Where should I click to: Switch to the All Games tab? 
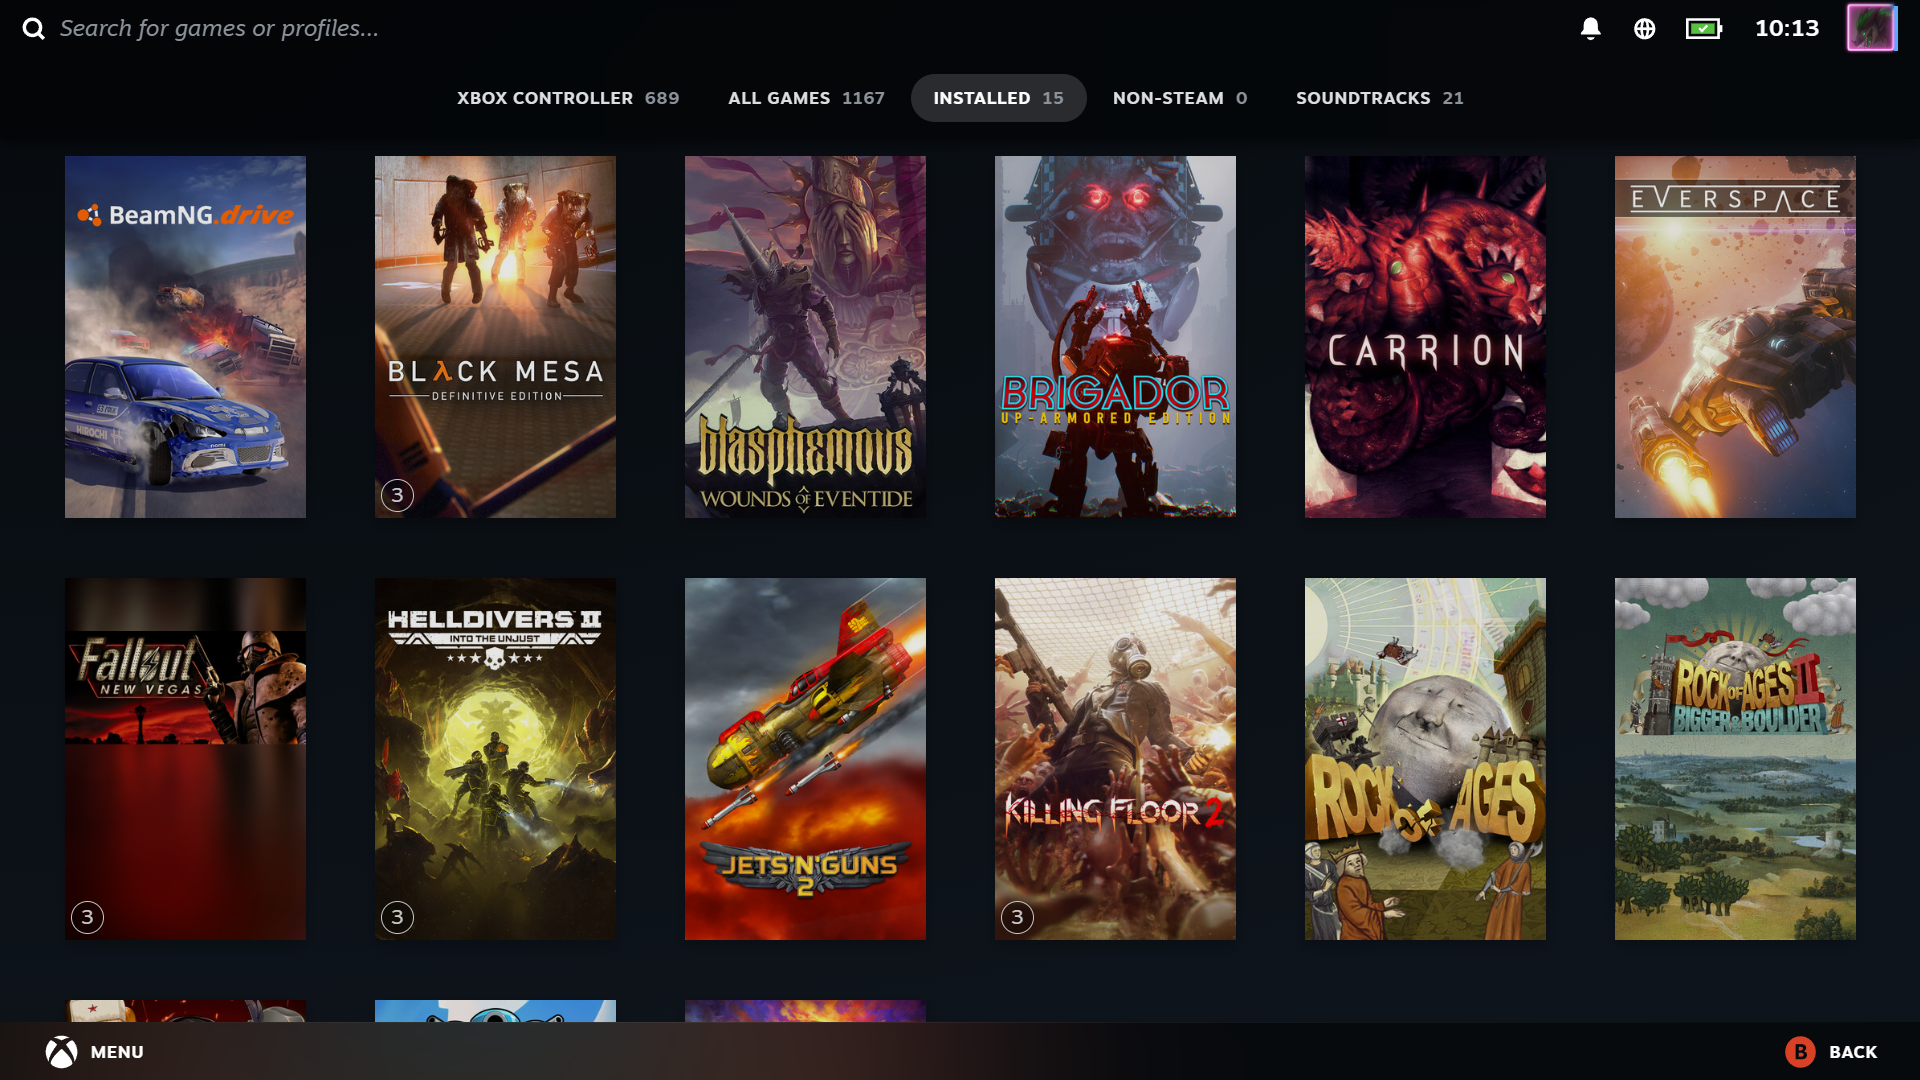click(x=806, y=98)
